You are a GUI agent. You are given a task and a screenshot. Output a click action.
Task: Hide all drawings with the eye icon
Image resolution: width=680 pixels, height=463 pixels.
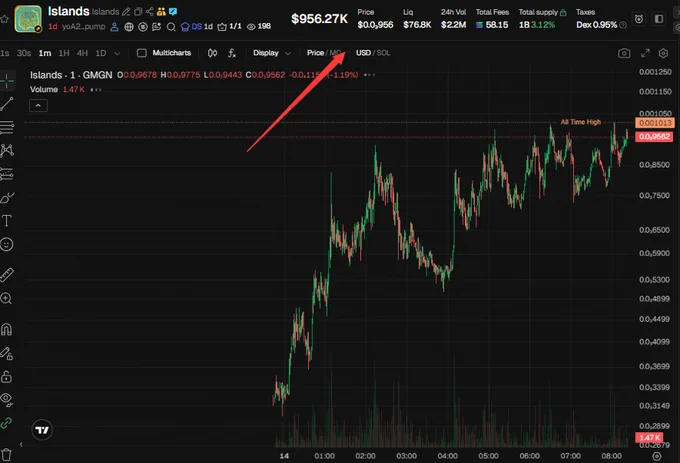coord(7,399)
